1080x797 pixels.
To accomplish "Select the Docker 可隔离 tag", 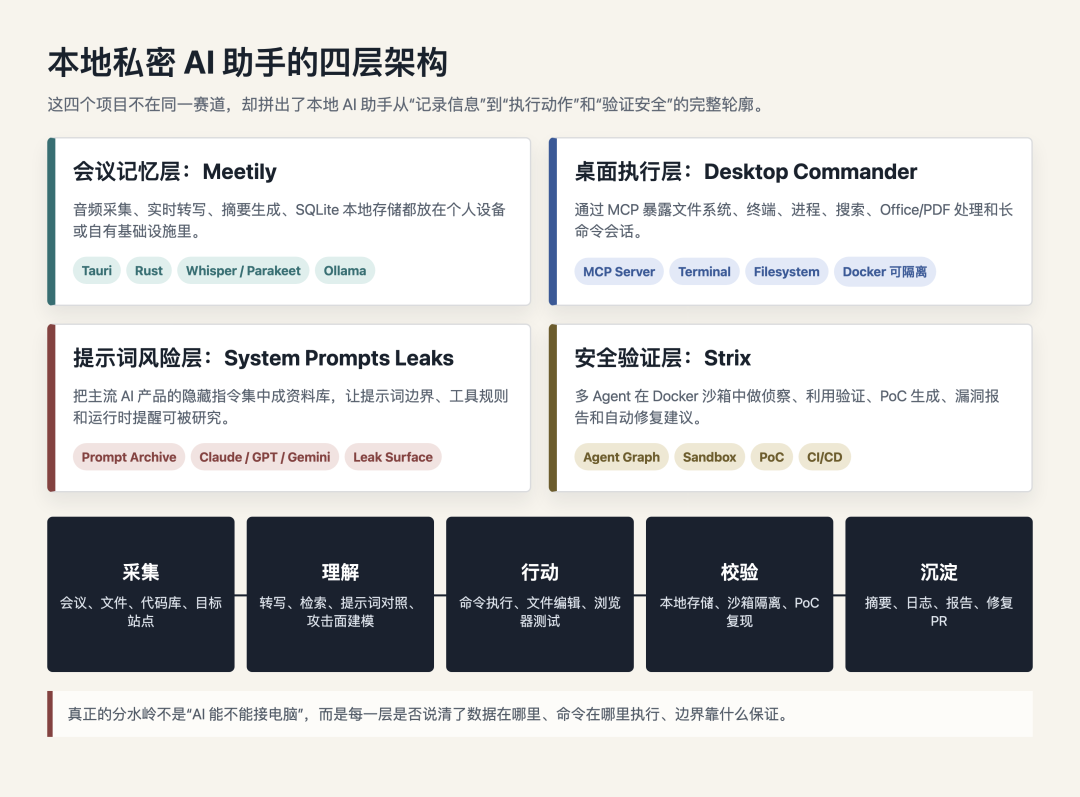I will coord(885,271).
